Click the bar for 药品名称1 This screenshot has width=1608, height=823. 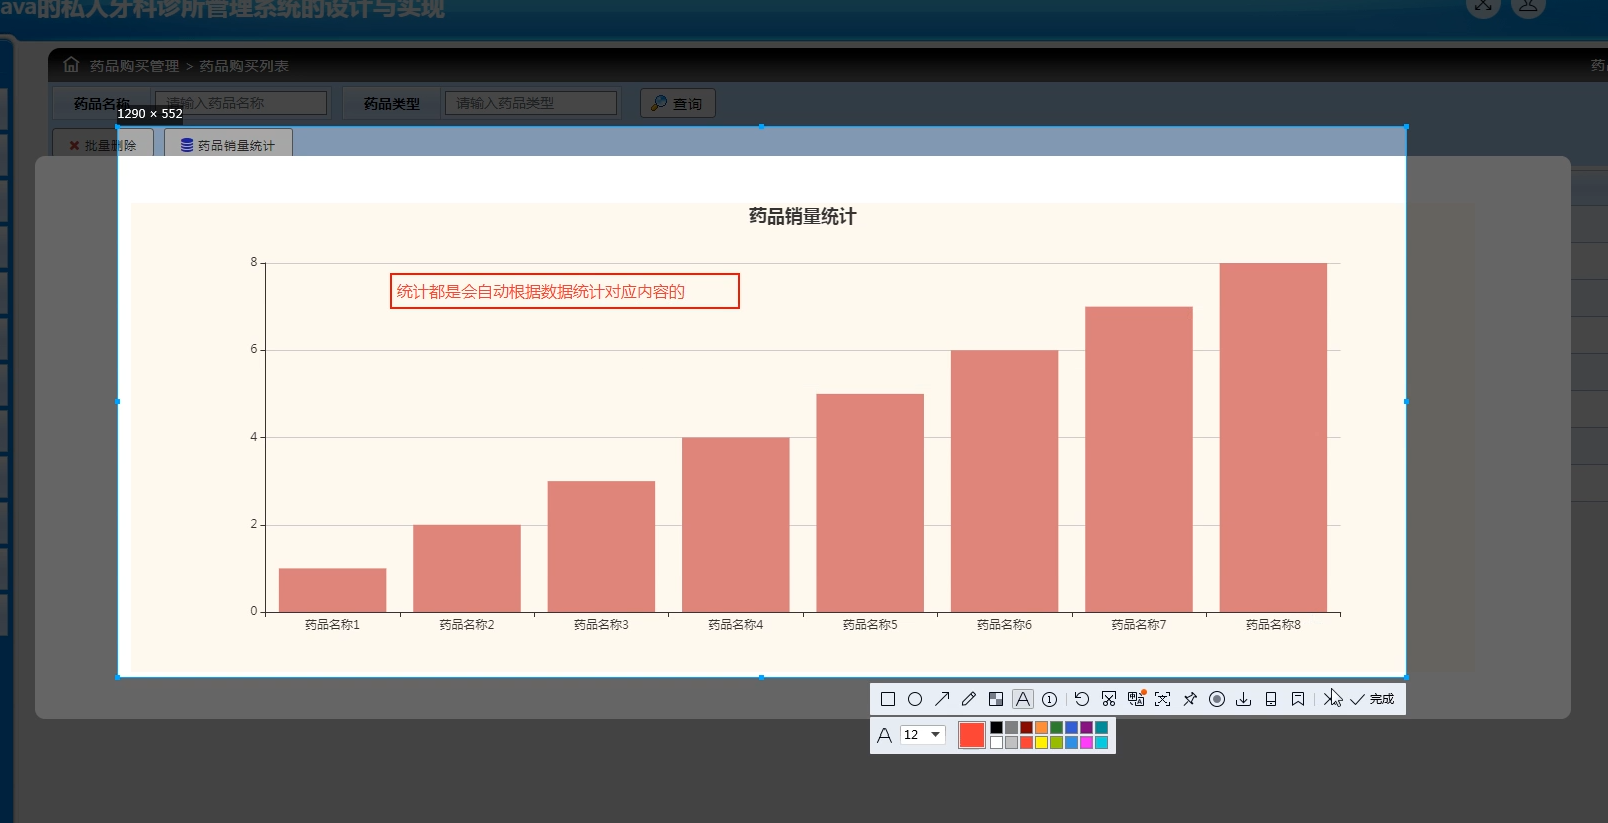[x=332, y=590]
